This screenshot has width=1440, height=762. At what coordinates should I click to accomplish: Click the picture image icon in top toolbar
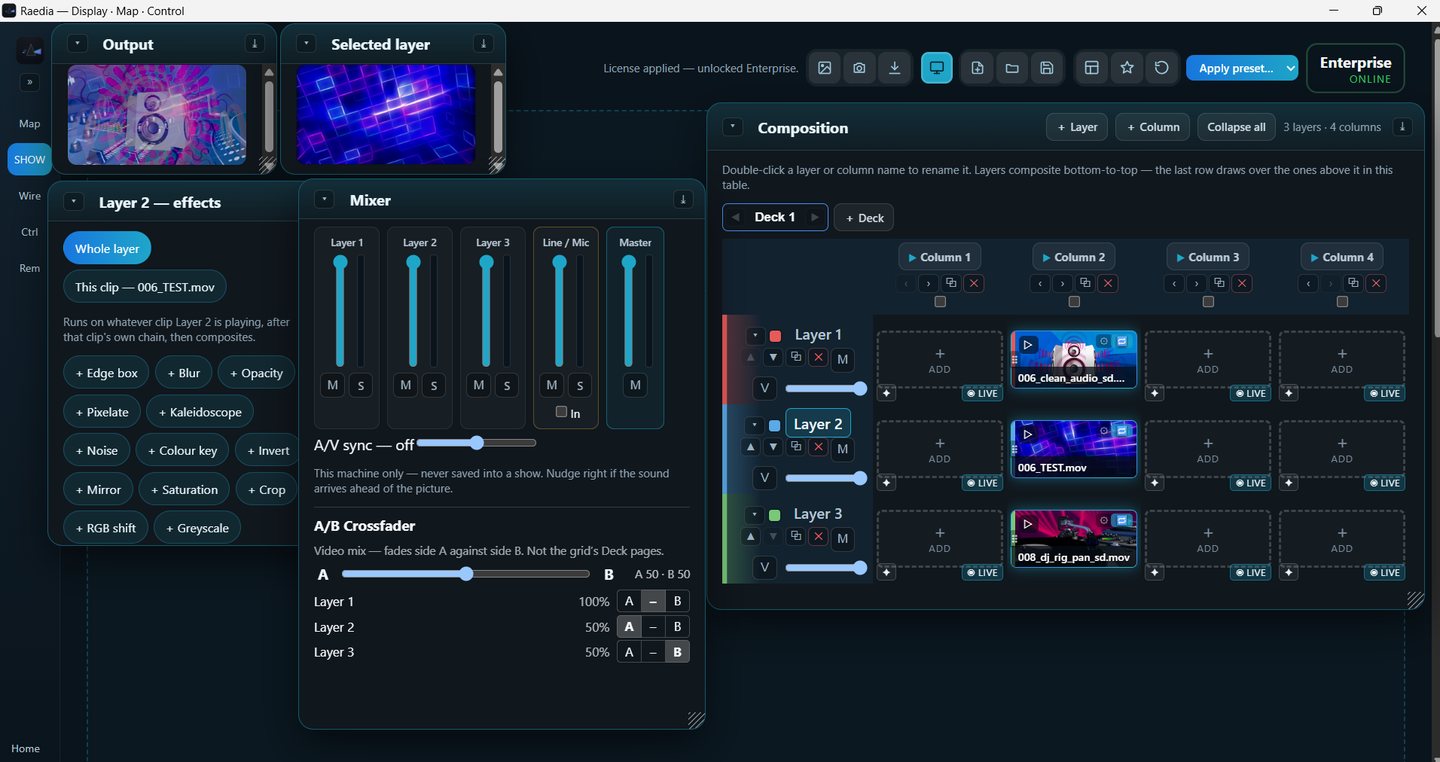point(824,68)
